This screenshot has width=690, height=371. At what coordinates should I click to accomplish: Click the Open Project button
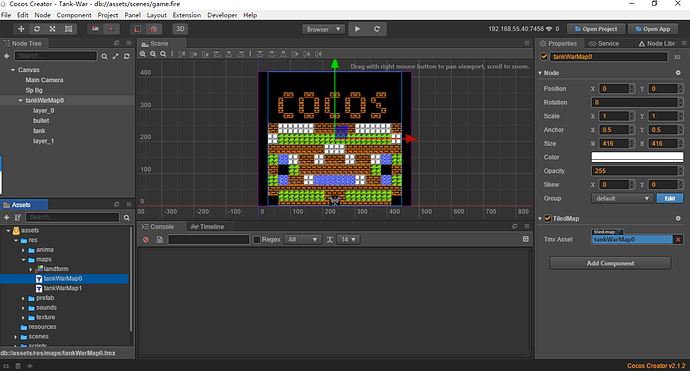[x=596, y=29]
